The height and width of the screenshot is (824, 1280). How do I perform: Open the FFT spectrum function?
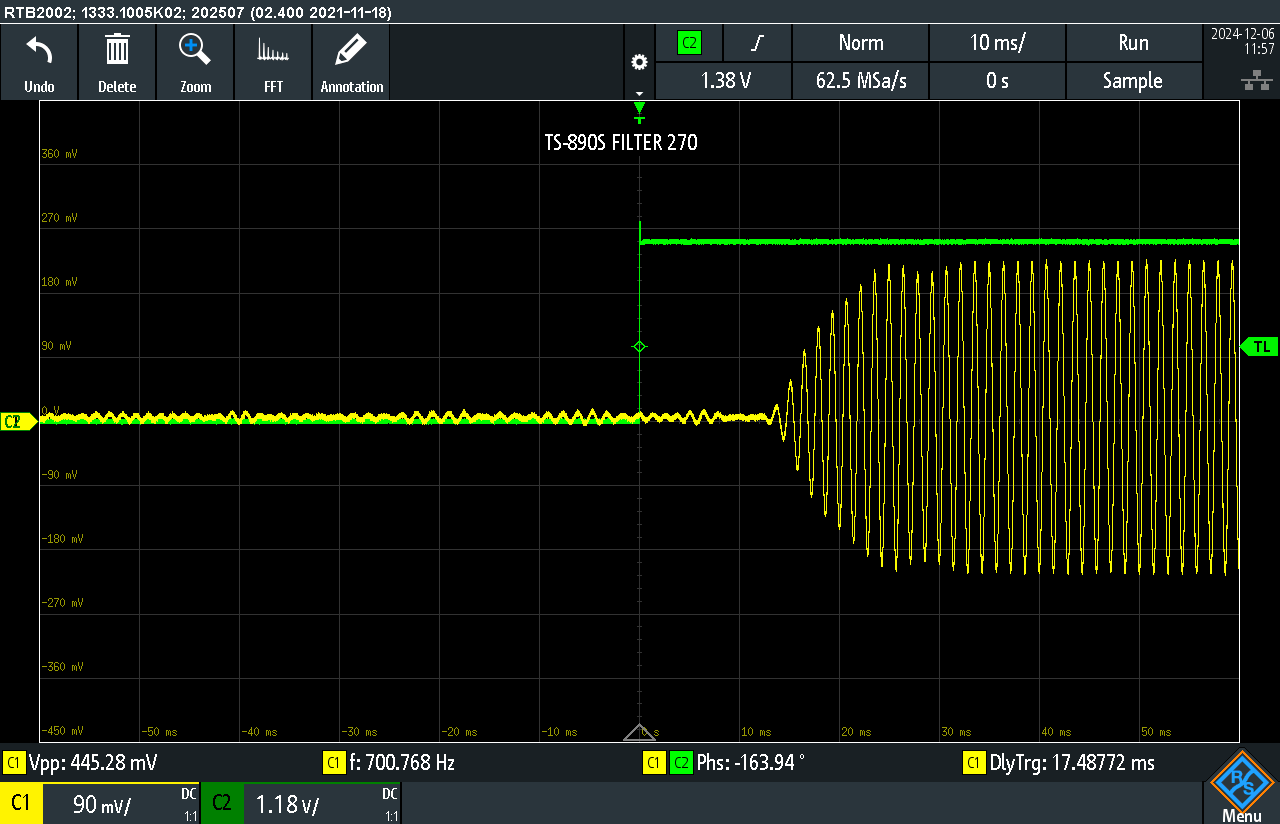coord(273,61)
